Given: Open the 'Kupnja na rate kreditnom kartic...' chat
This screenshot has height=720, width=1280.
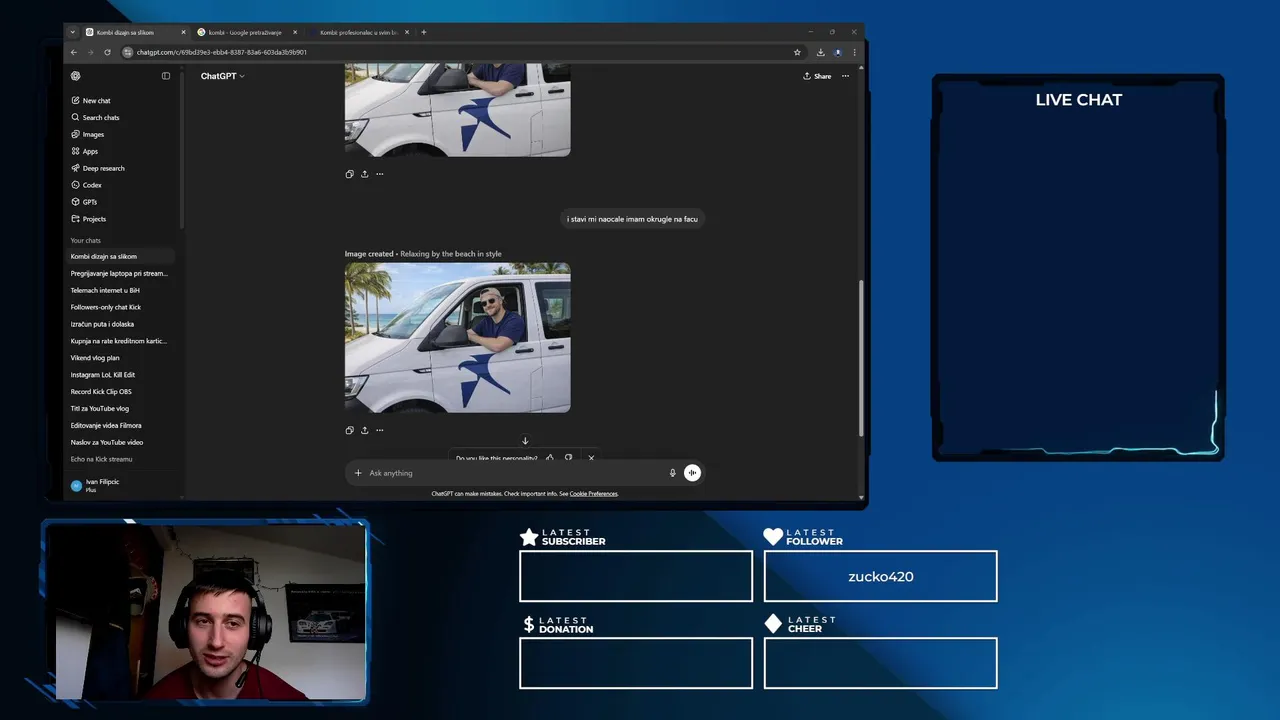Looking at the screenshot, I should point(121,341).
